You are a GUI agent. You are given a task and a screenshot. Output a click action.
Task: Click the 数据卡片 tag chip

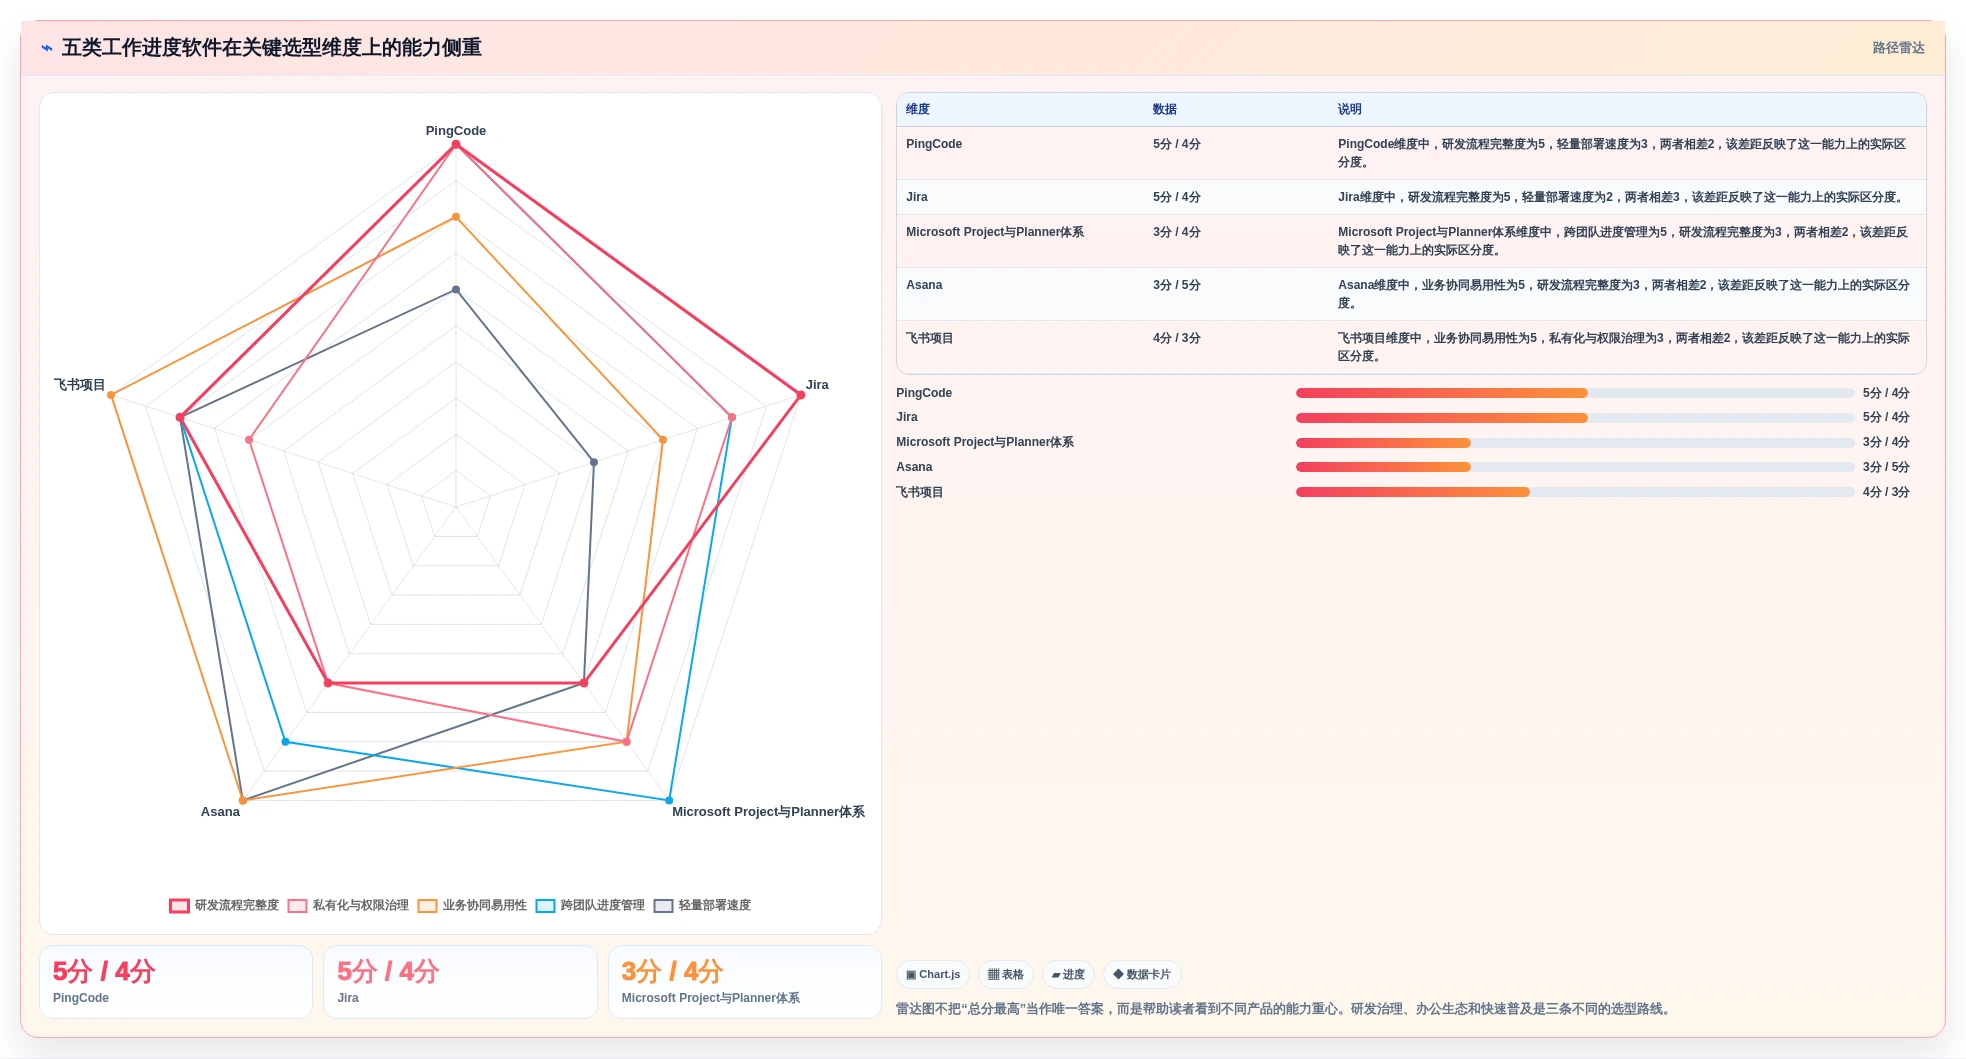1142,974
